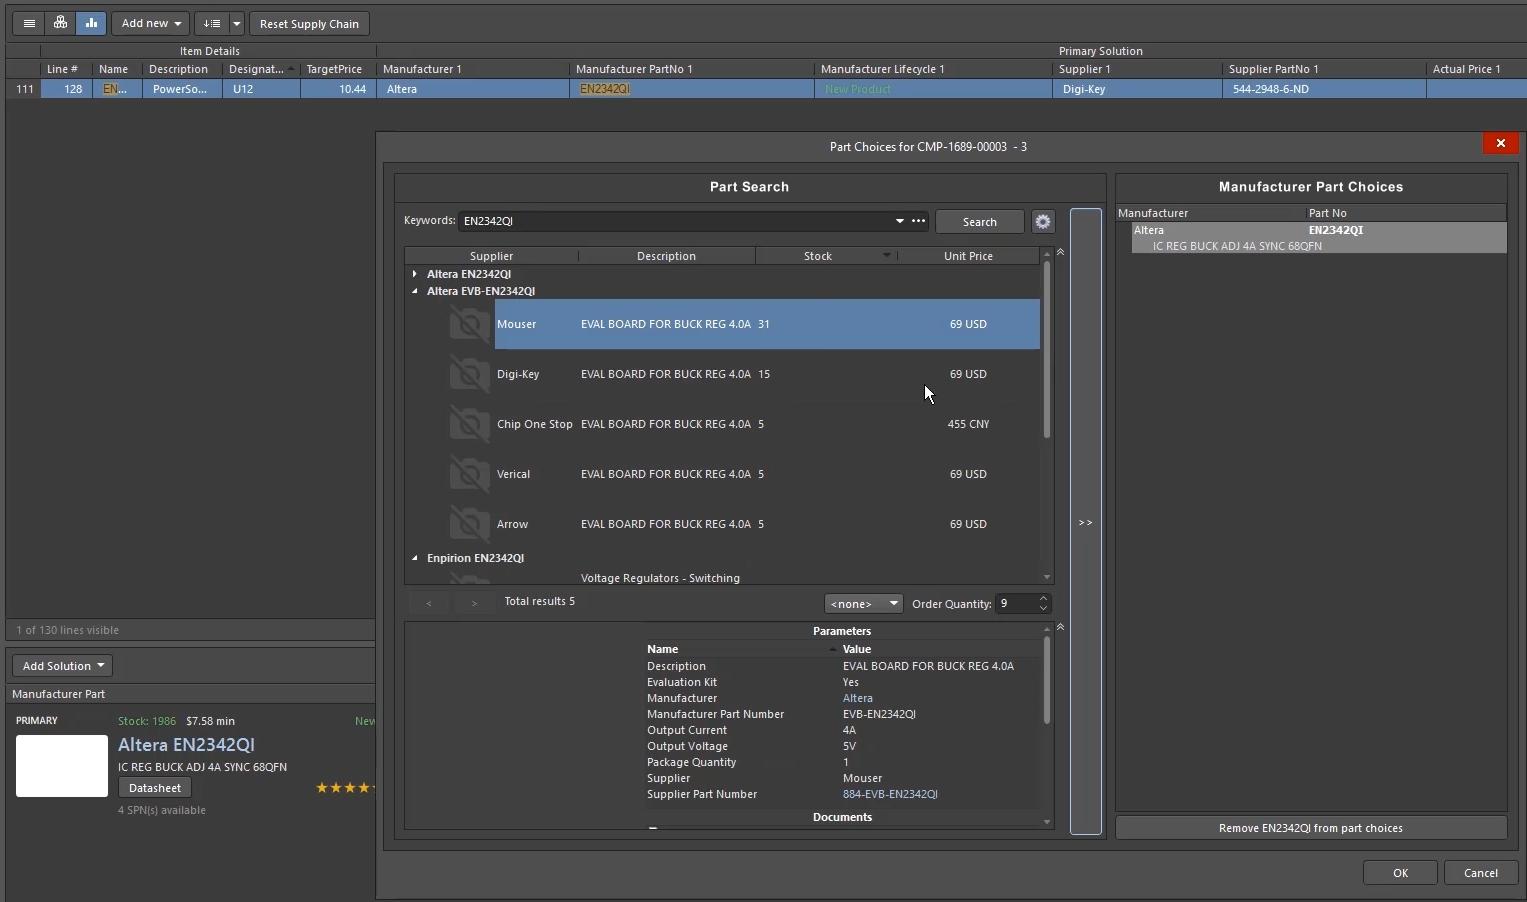1527x902 pixels.
Task: Click the keywords ellipsis options icon
Action: tap(918, 221)
